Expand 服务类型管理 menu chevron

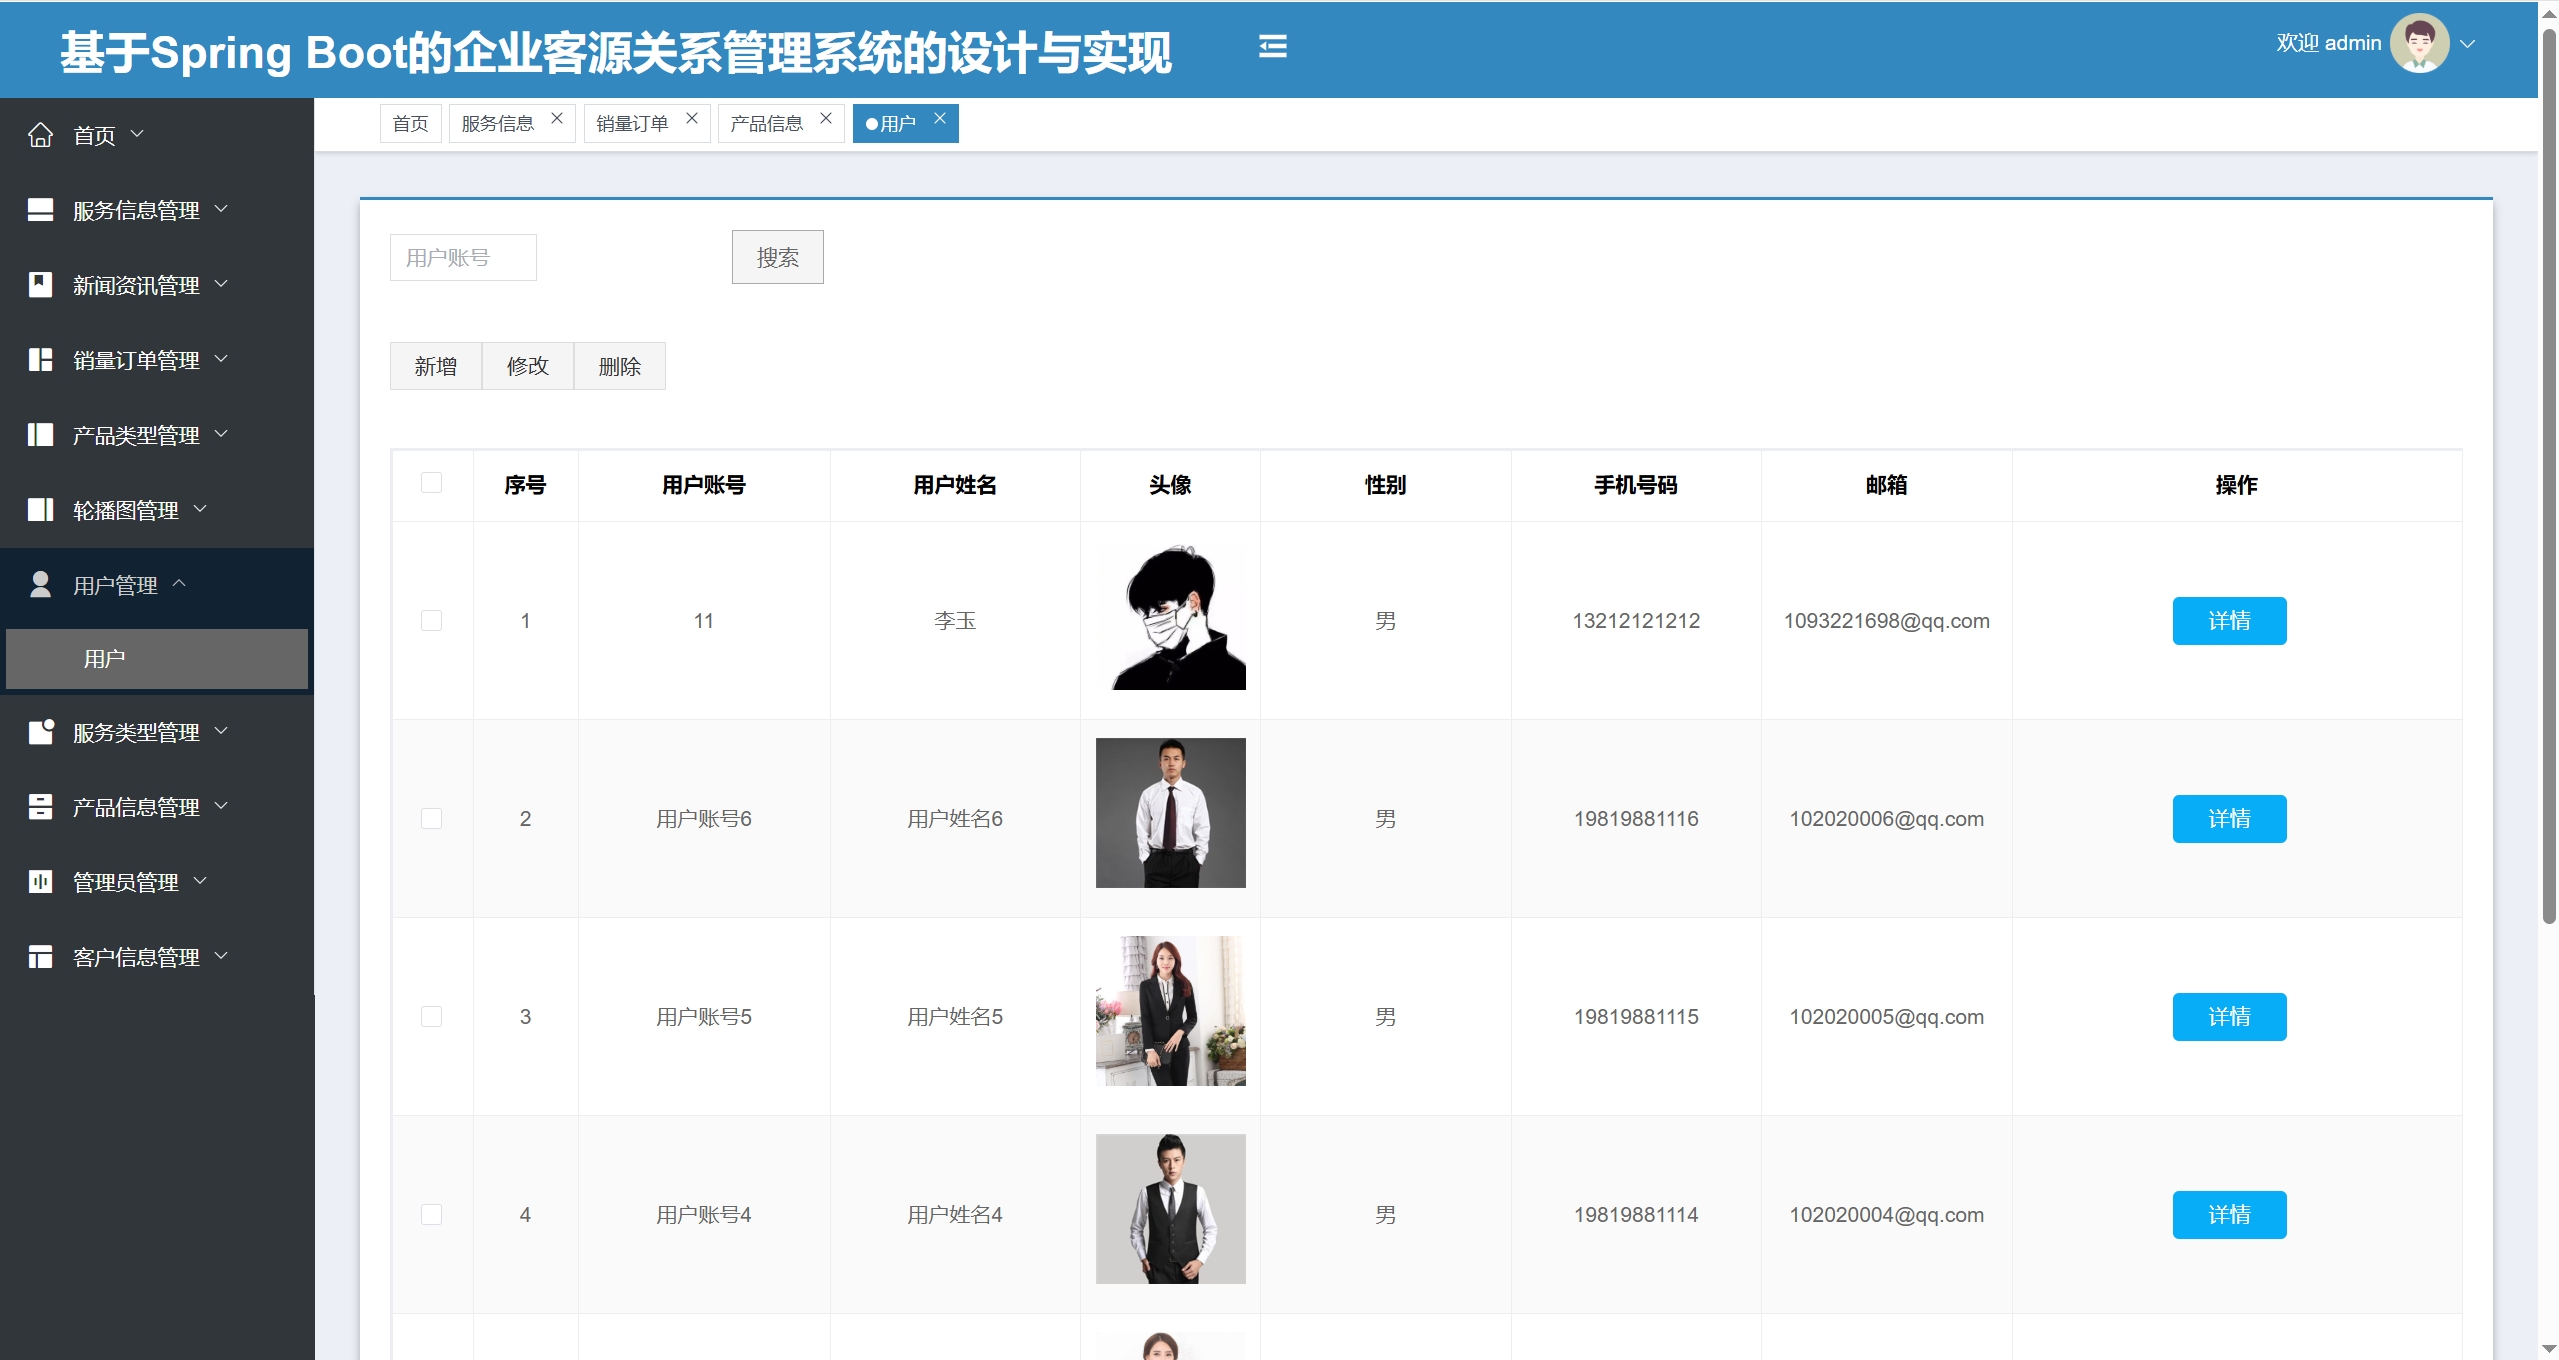221,731
